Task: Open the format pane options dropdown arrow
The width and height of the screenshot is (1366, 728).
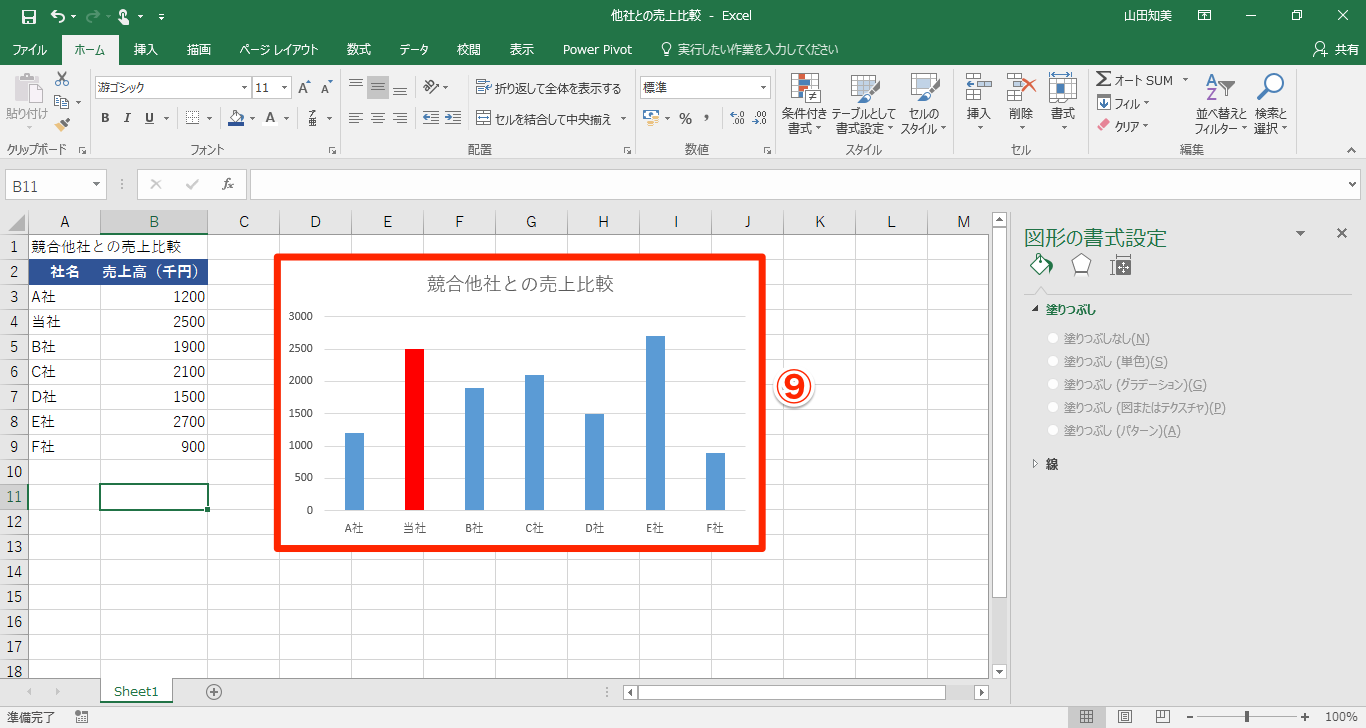Action: 1300,233
